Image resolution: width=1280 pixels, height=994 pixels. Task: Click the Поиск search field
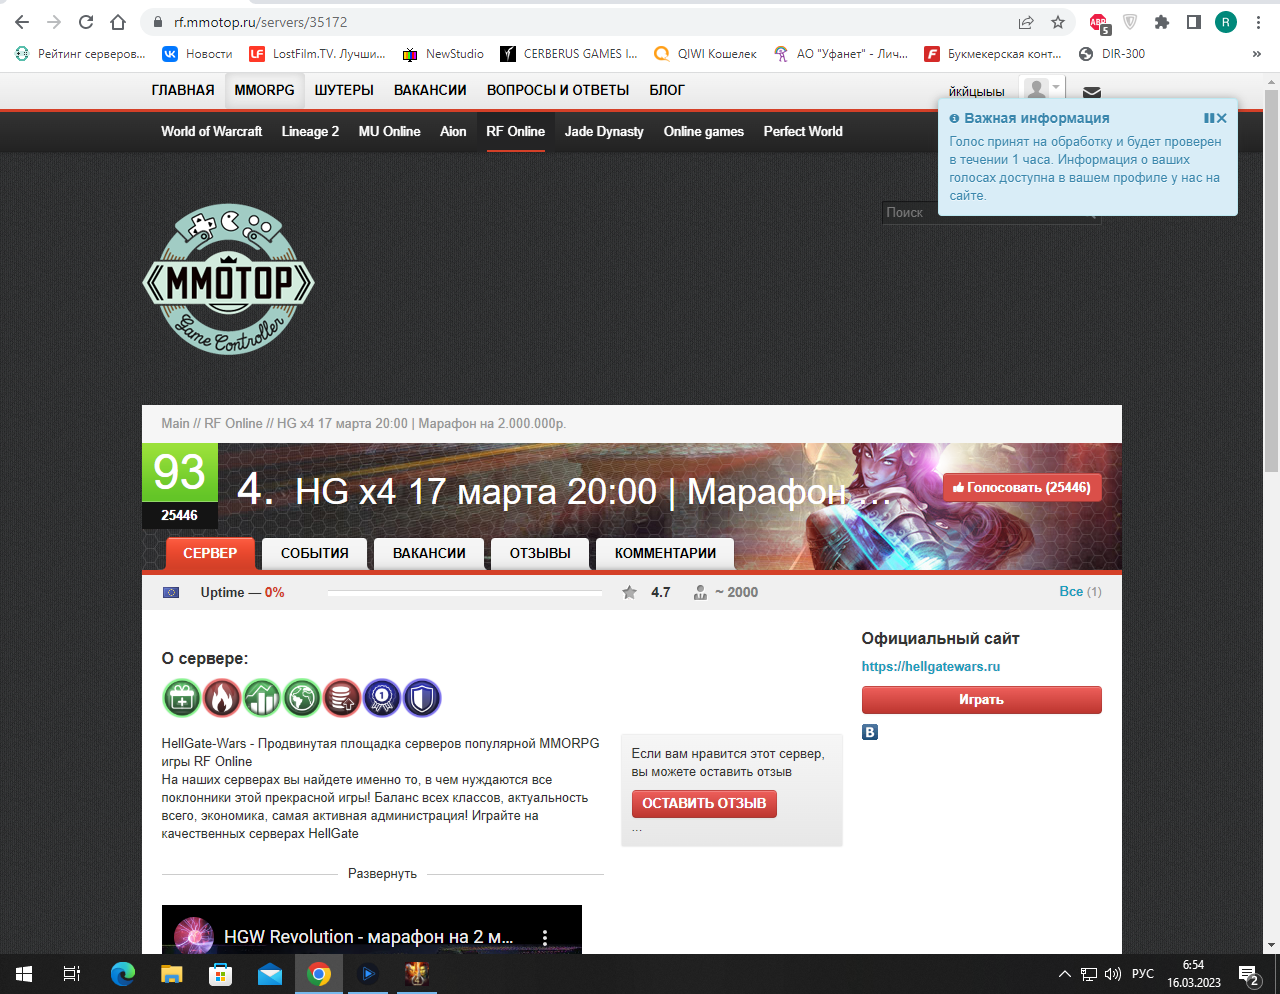tap(991, 212)
